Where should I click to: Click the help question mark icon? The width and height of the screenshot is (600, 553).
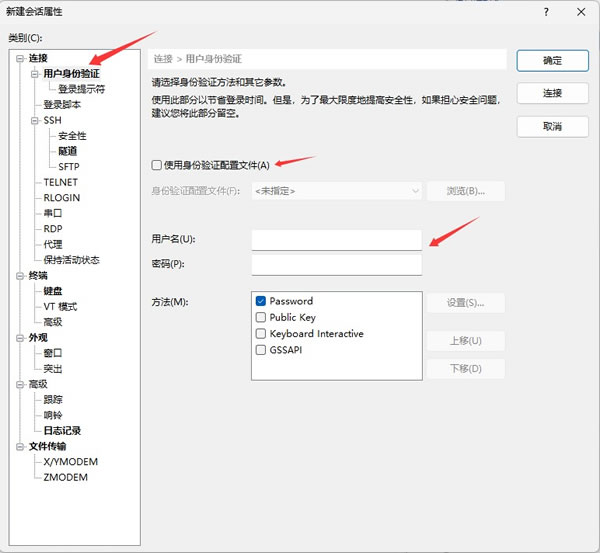(x=546, y=12)
